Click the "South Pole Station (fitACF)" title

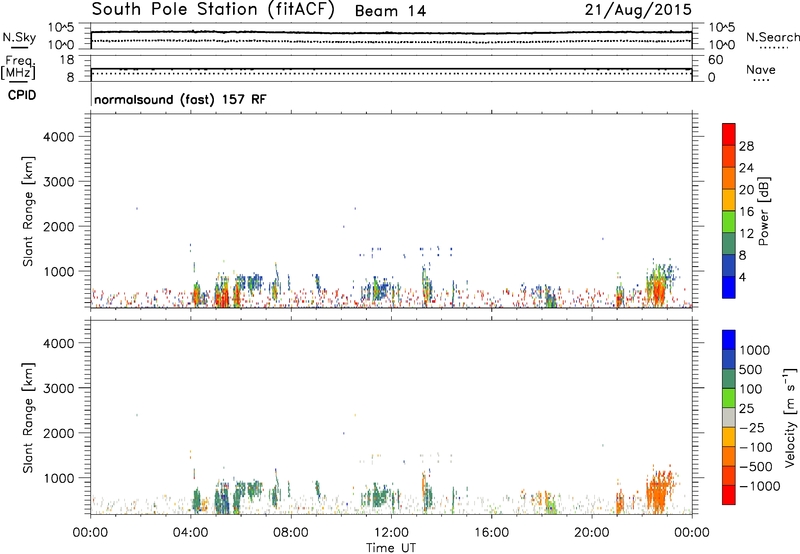213,10
